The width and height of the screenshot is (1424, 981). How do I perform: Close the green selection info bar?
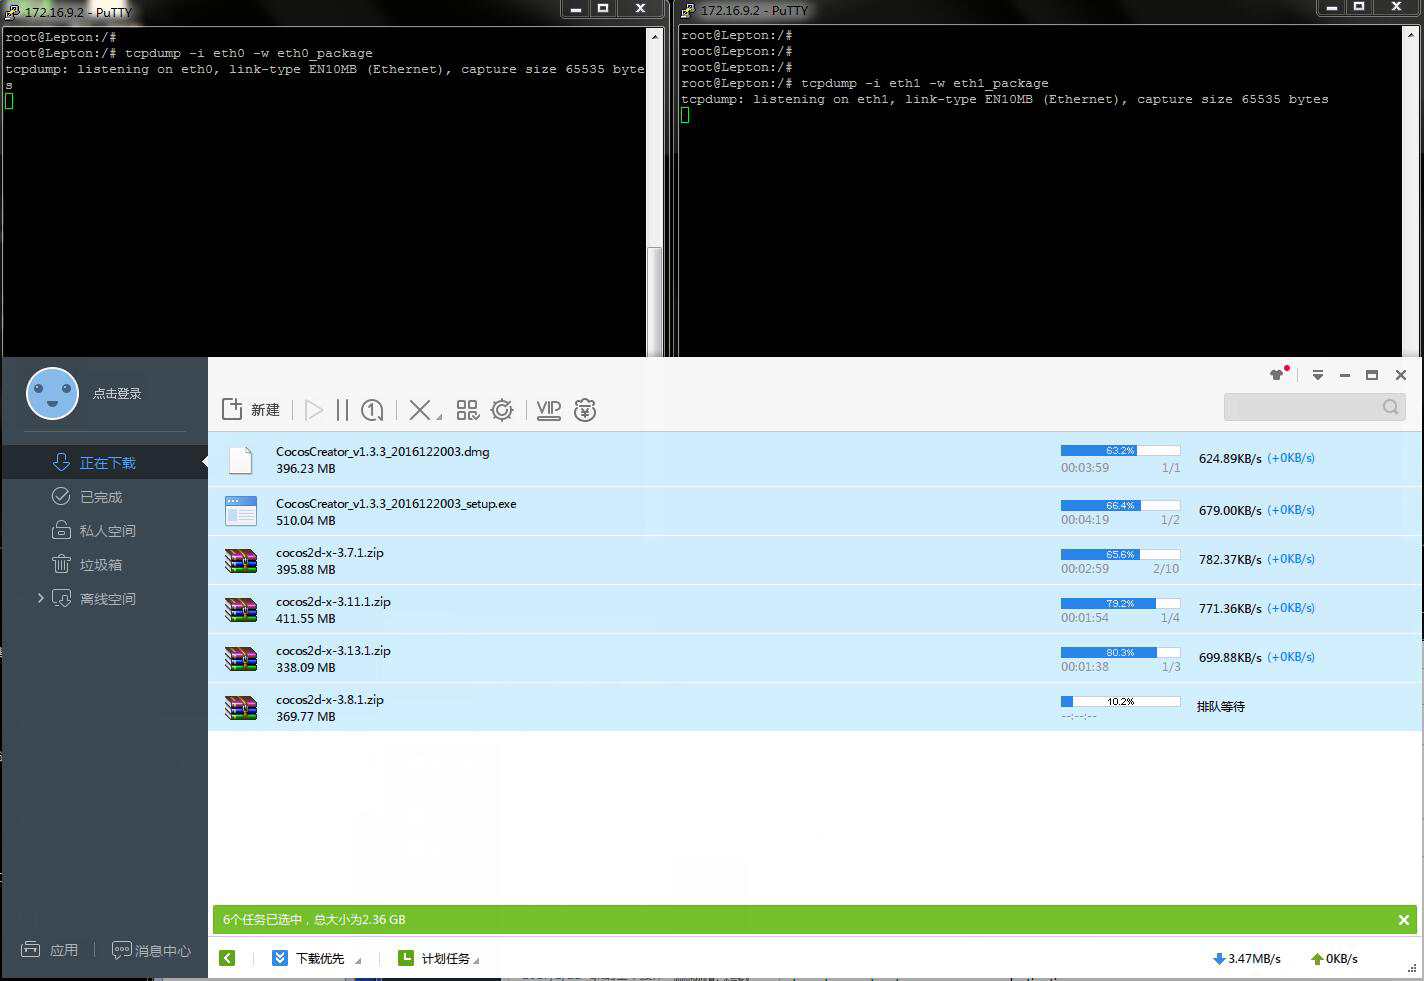[x=1403, y=920]
